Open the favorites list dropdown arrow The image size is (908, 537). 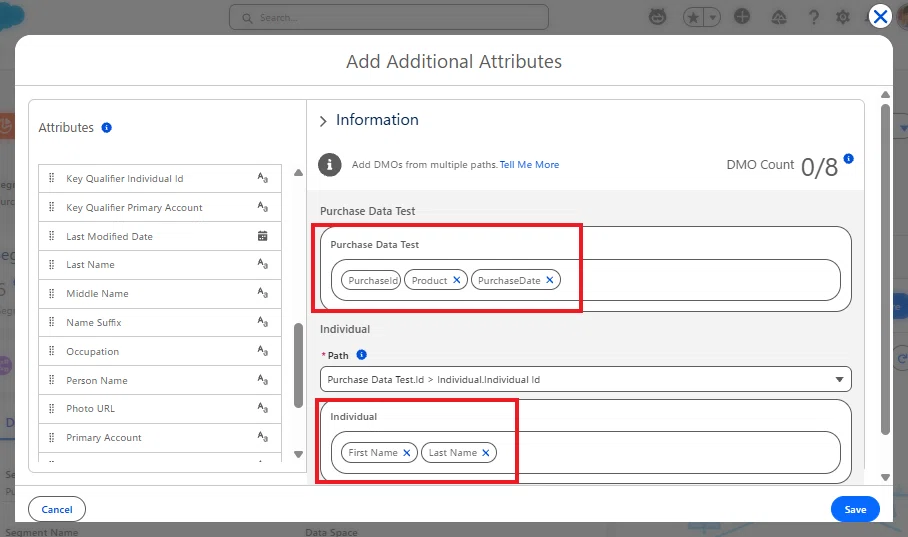[713, 17]
